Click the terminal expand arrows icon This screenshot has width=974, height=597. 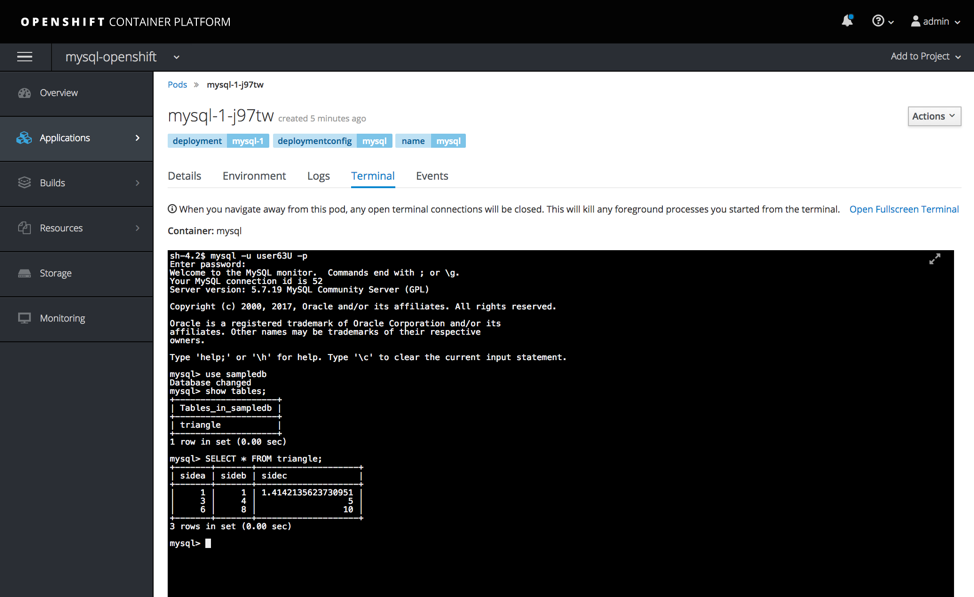[935, 259]
